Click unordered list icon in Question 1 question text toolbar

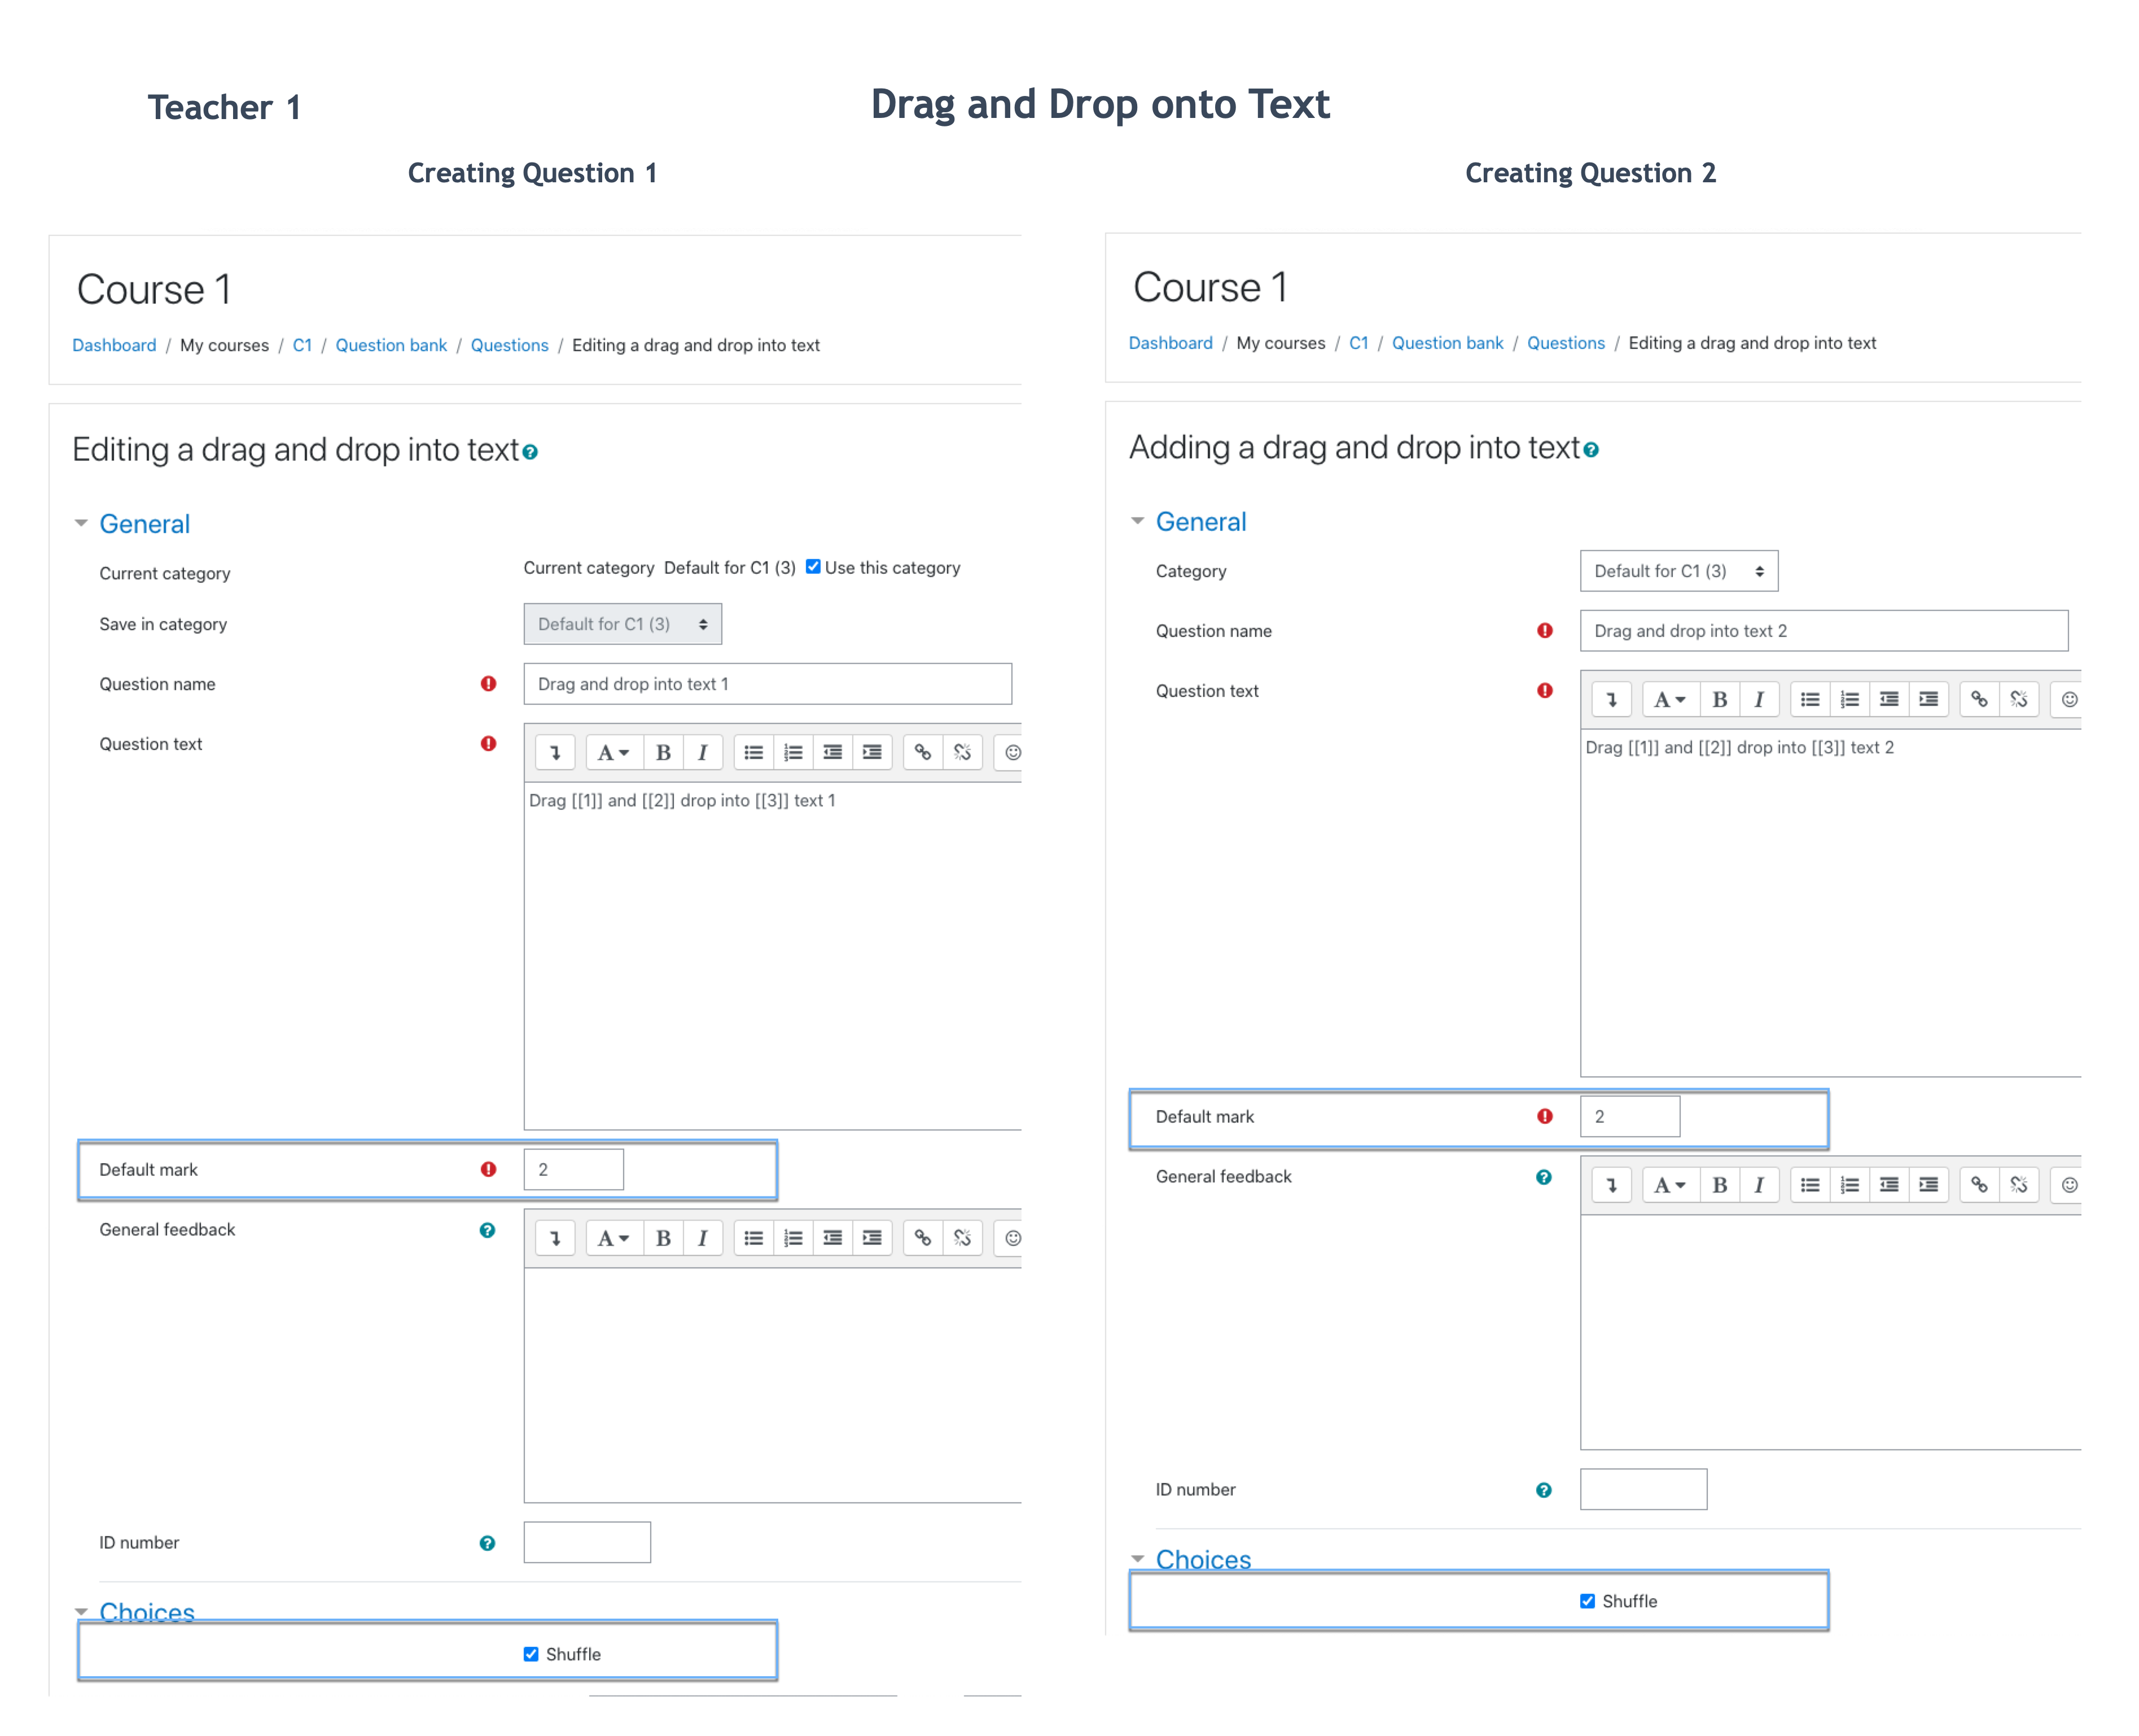coord(754,753)
